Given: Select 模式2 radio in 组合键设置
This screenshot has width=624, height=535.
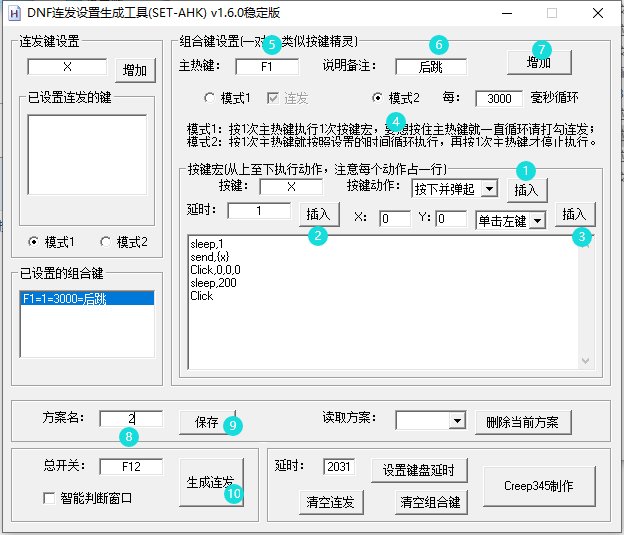Looking at the screenshot, I should (x=377, y=98).
